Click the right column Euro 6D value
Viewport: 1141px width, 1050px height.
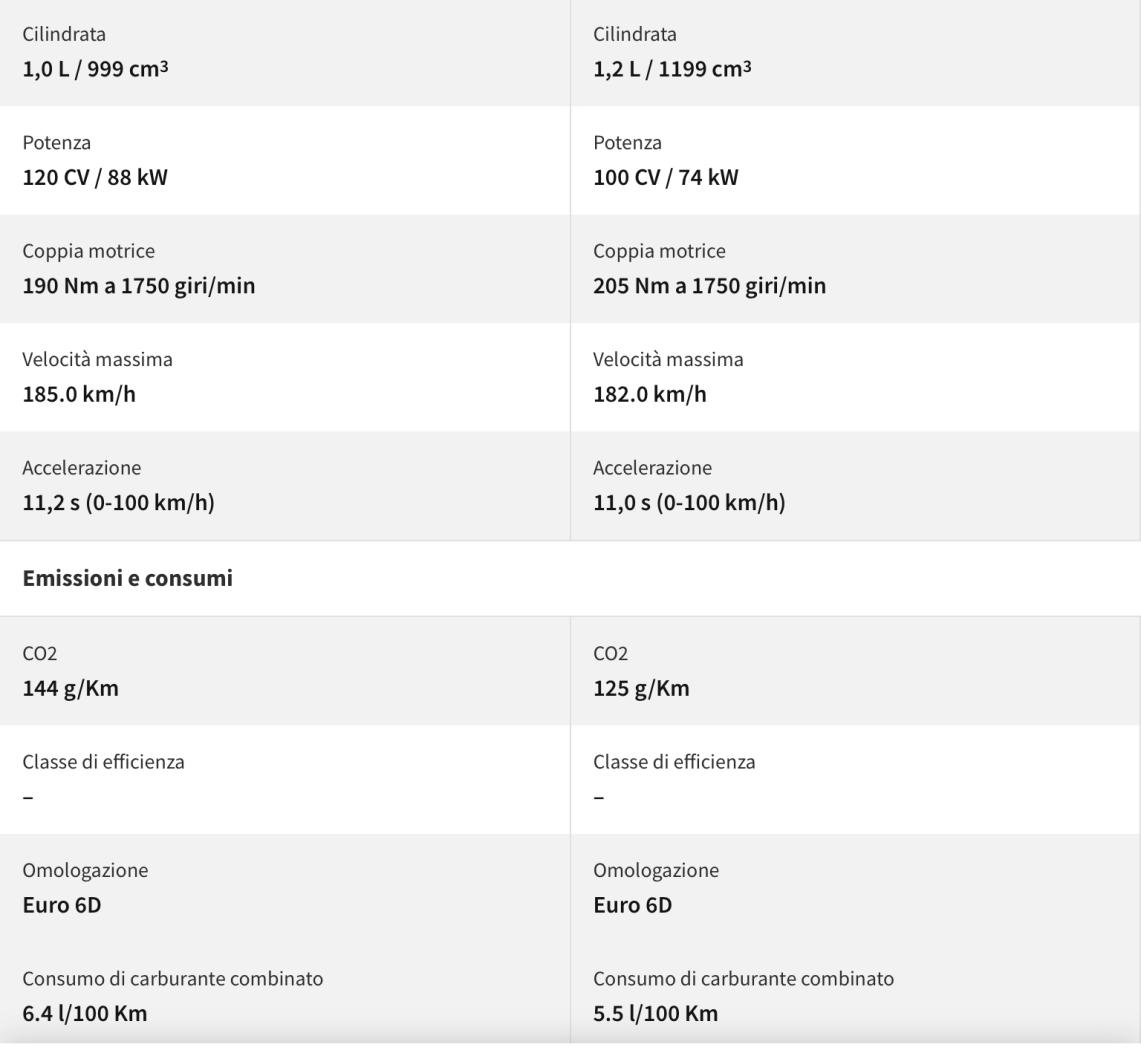[633, 905]
